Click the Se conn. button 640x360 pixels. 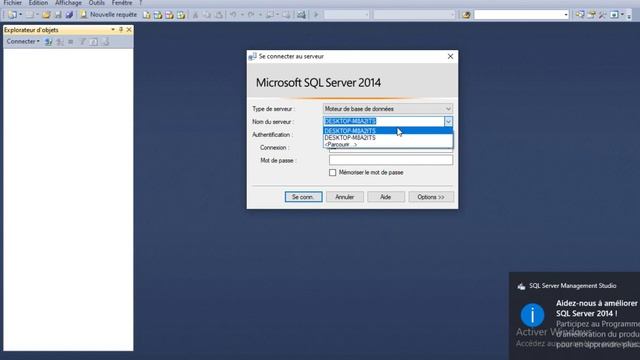pos(303,197)
